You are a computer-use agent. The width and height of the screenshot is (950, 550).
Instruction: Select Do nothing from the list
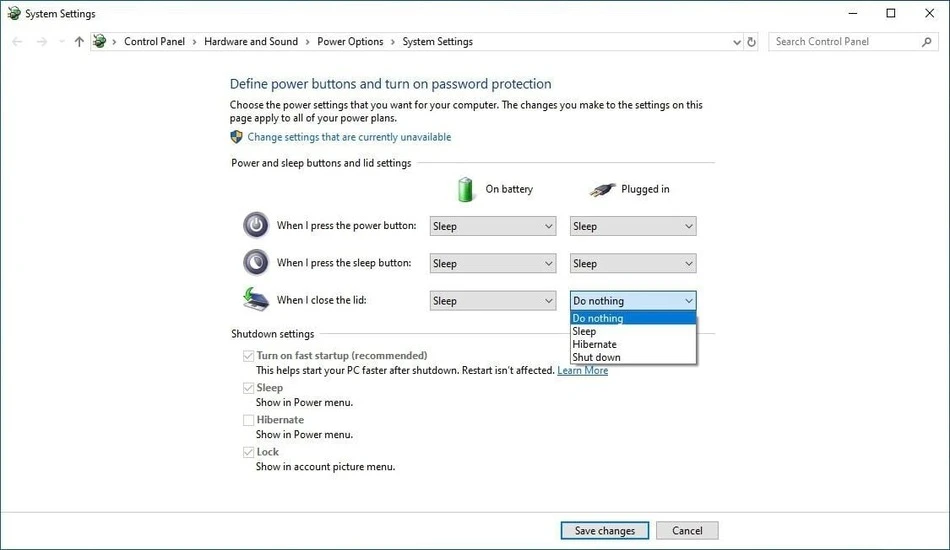click(x=633, y=318)
